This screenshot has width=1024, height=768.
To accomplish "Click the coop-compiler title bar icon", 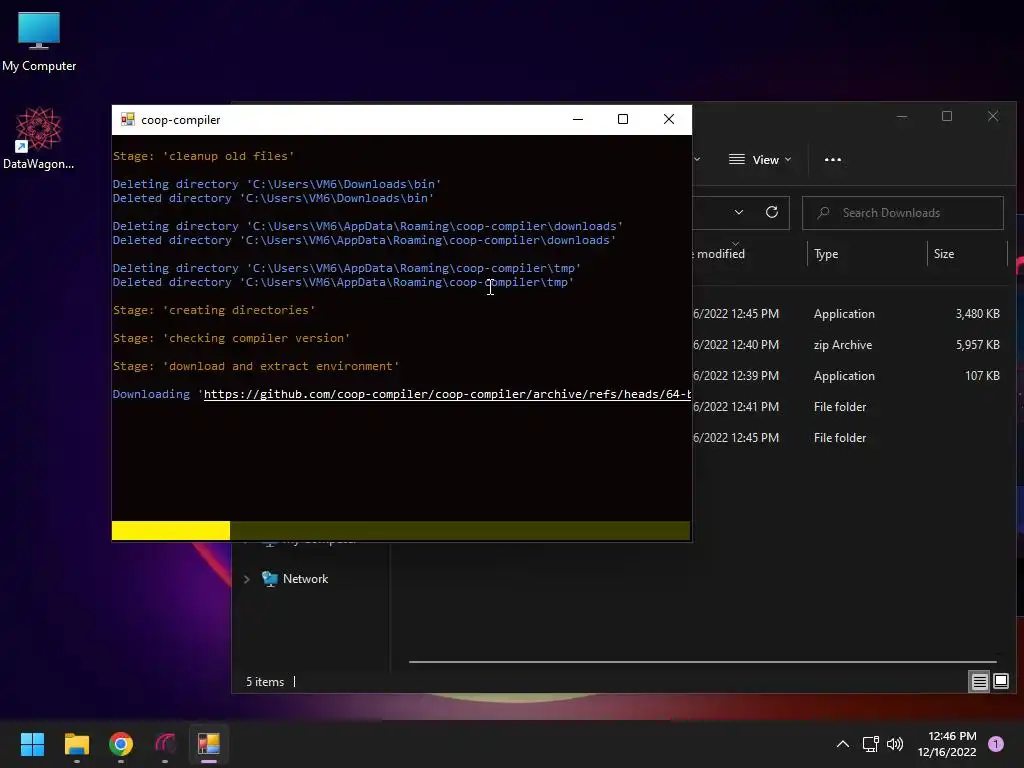I will click(127, 120).
